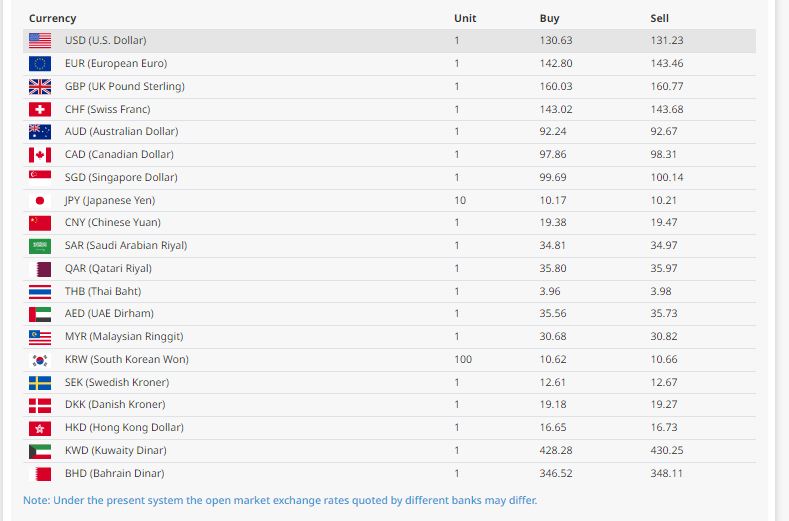Click the Buy column header
This screenshot has width=789, height=521.
549,19
